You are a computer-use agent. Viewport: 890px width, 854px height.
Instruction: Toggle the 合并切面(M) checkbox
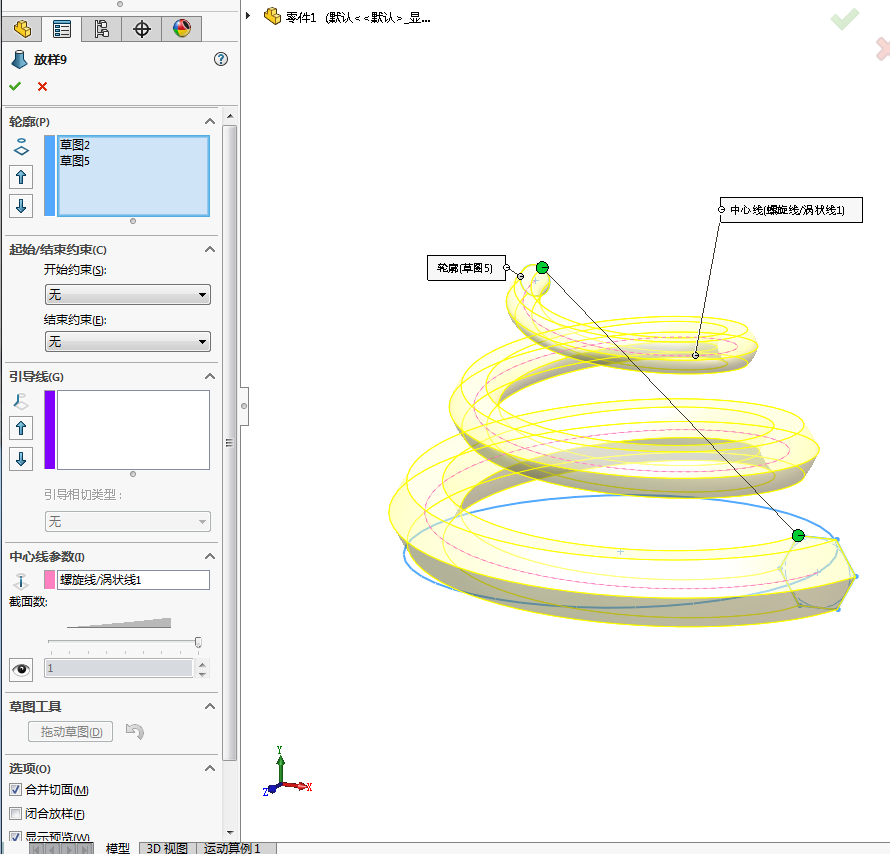[15, 790]
